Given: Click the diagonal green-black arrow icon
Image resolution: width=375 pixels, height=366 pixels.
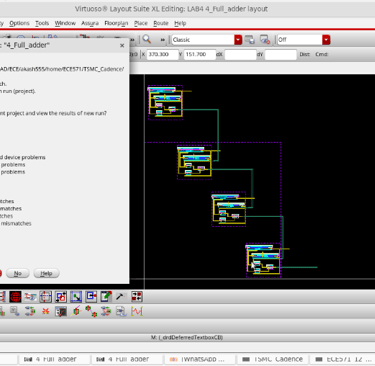Looking at the screenshot, I should point(76,296).
